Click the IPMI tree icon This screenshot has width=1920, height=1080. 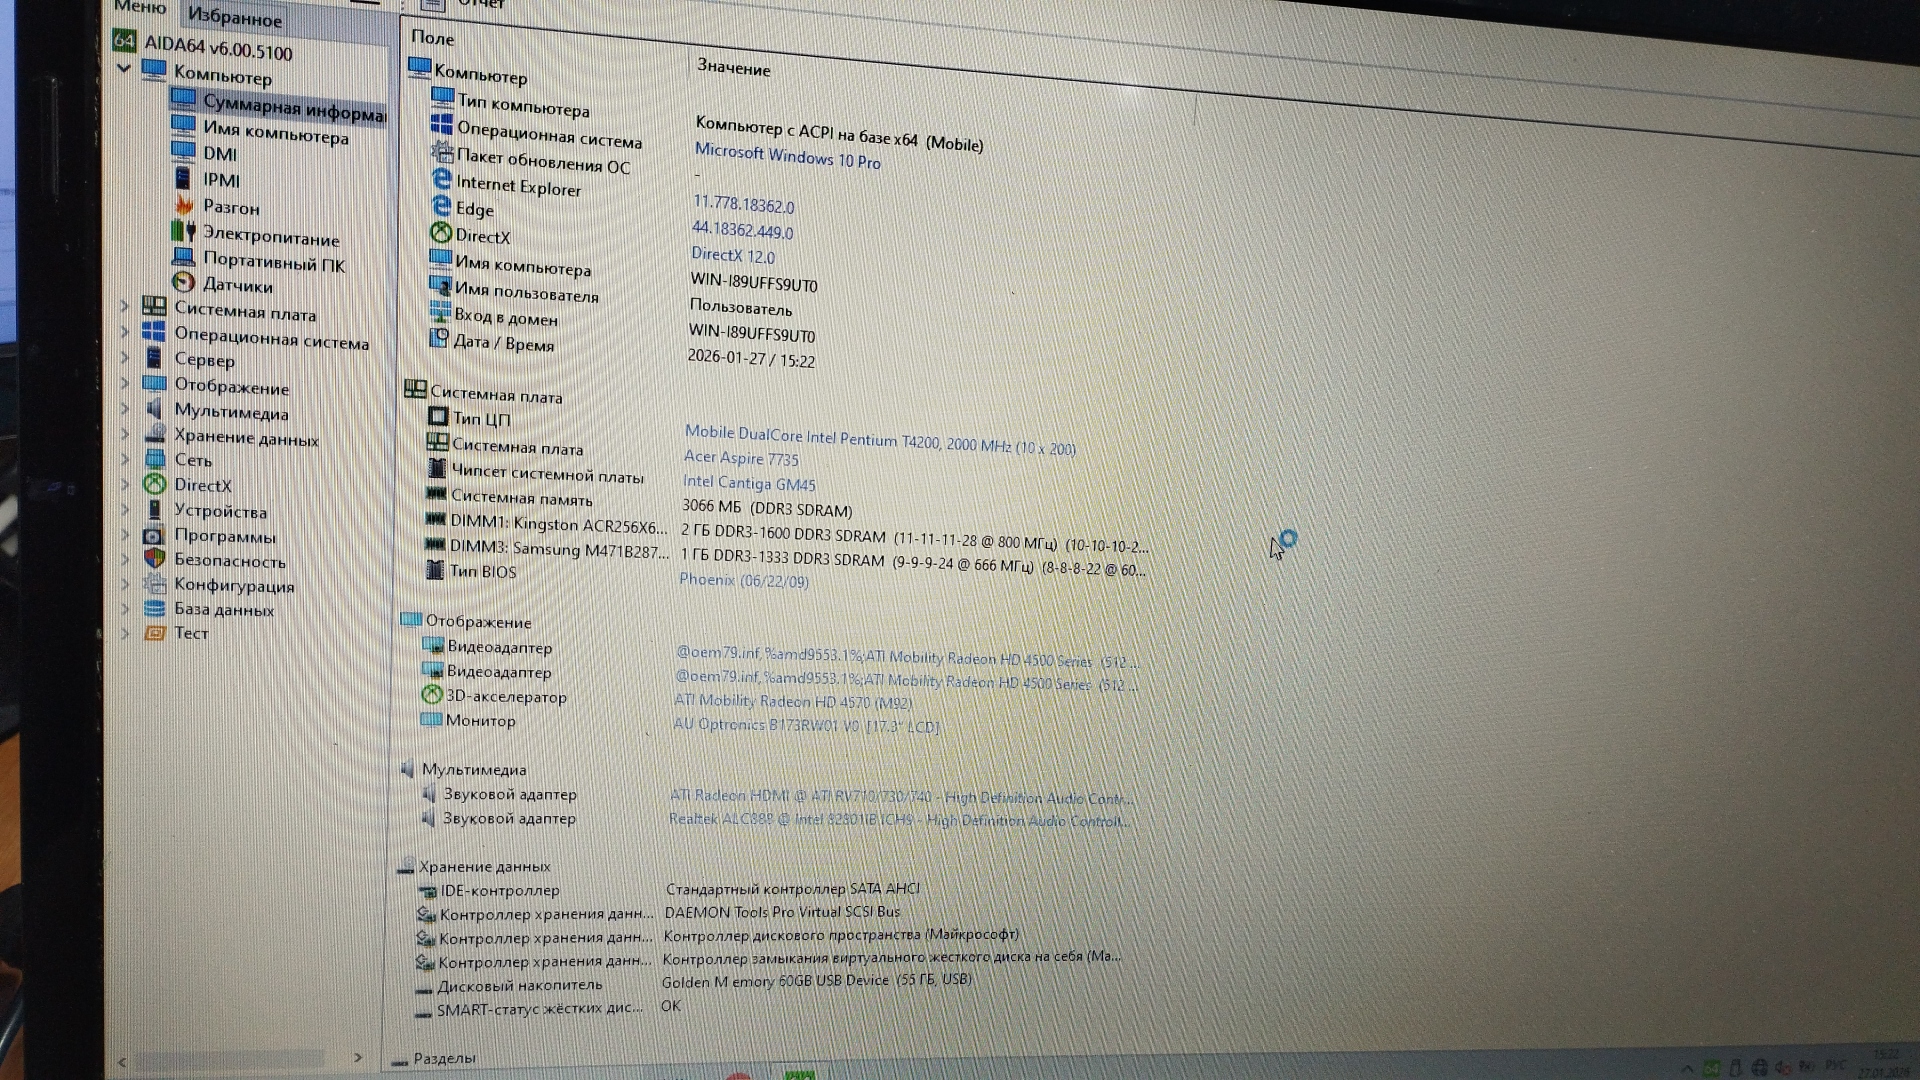tap(183, 178)
